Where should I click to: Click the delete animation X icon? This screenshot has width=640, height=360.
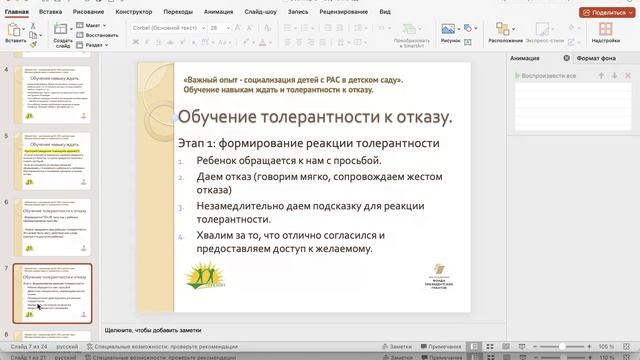pos(628,76)
